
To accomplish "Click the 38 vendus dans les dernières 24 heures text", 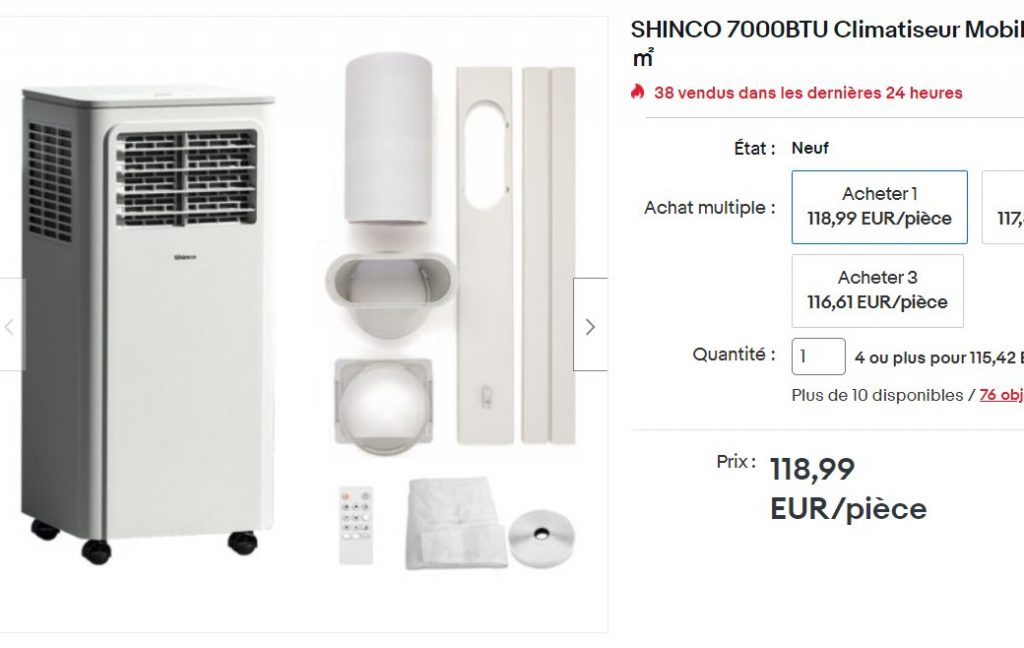I will point(808,93).
